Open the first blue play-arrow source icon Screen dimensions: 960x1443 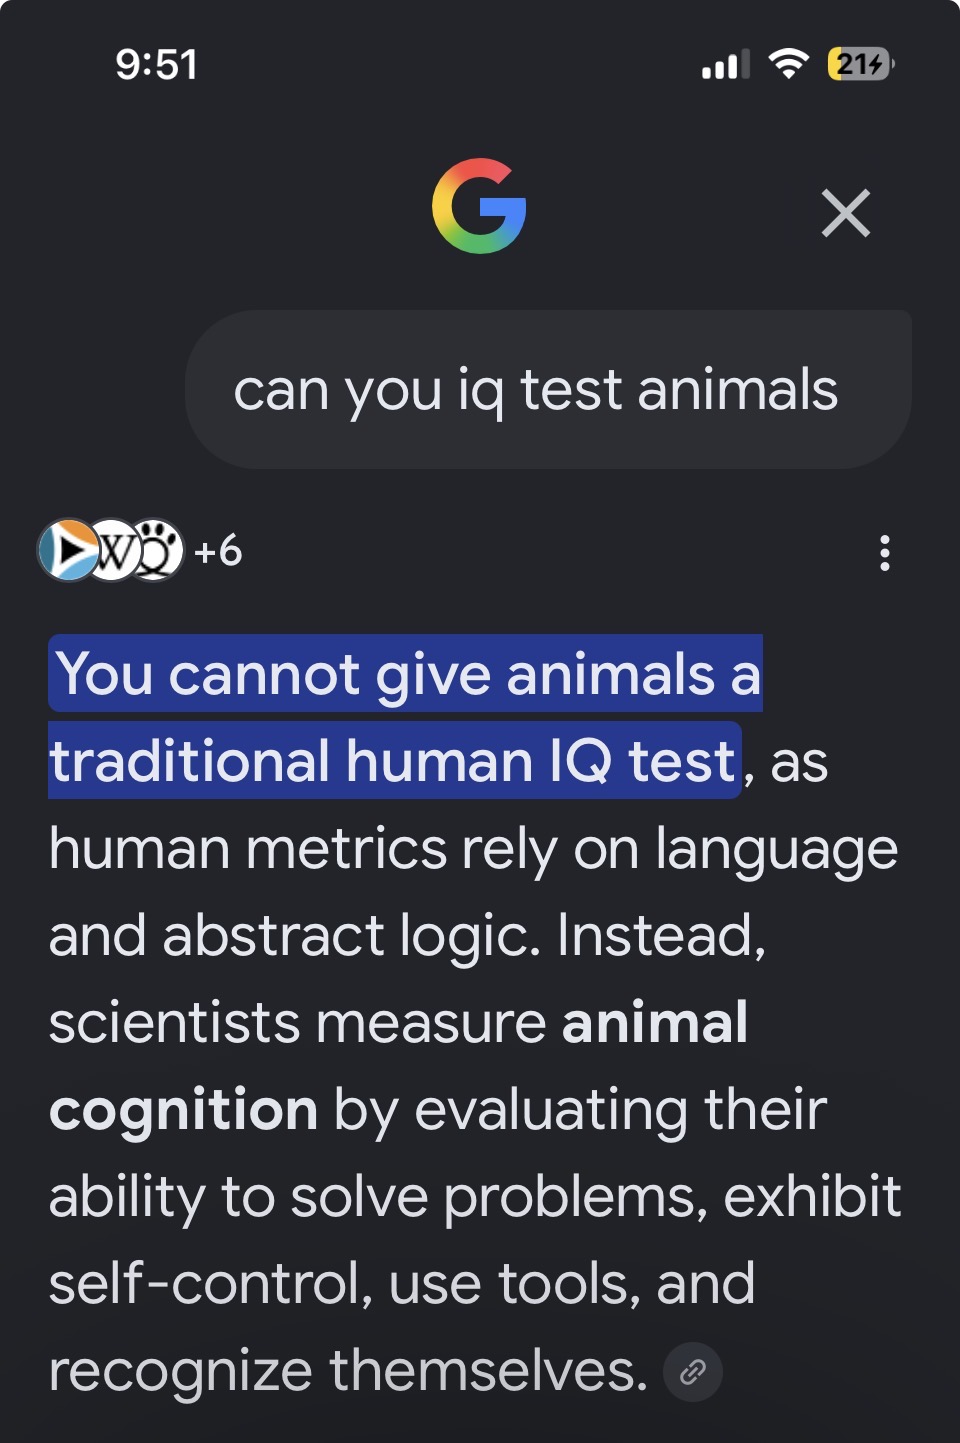click(x=67, y=550)
